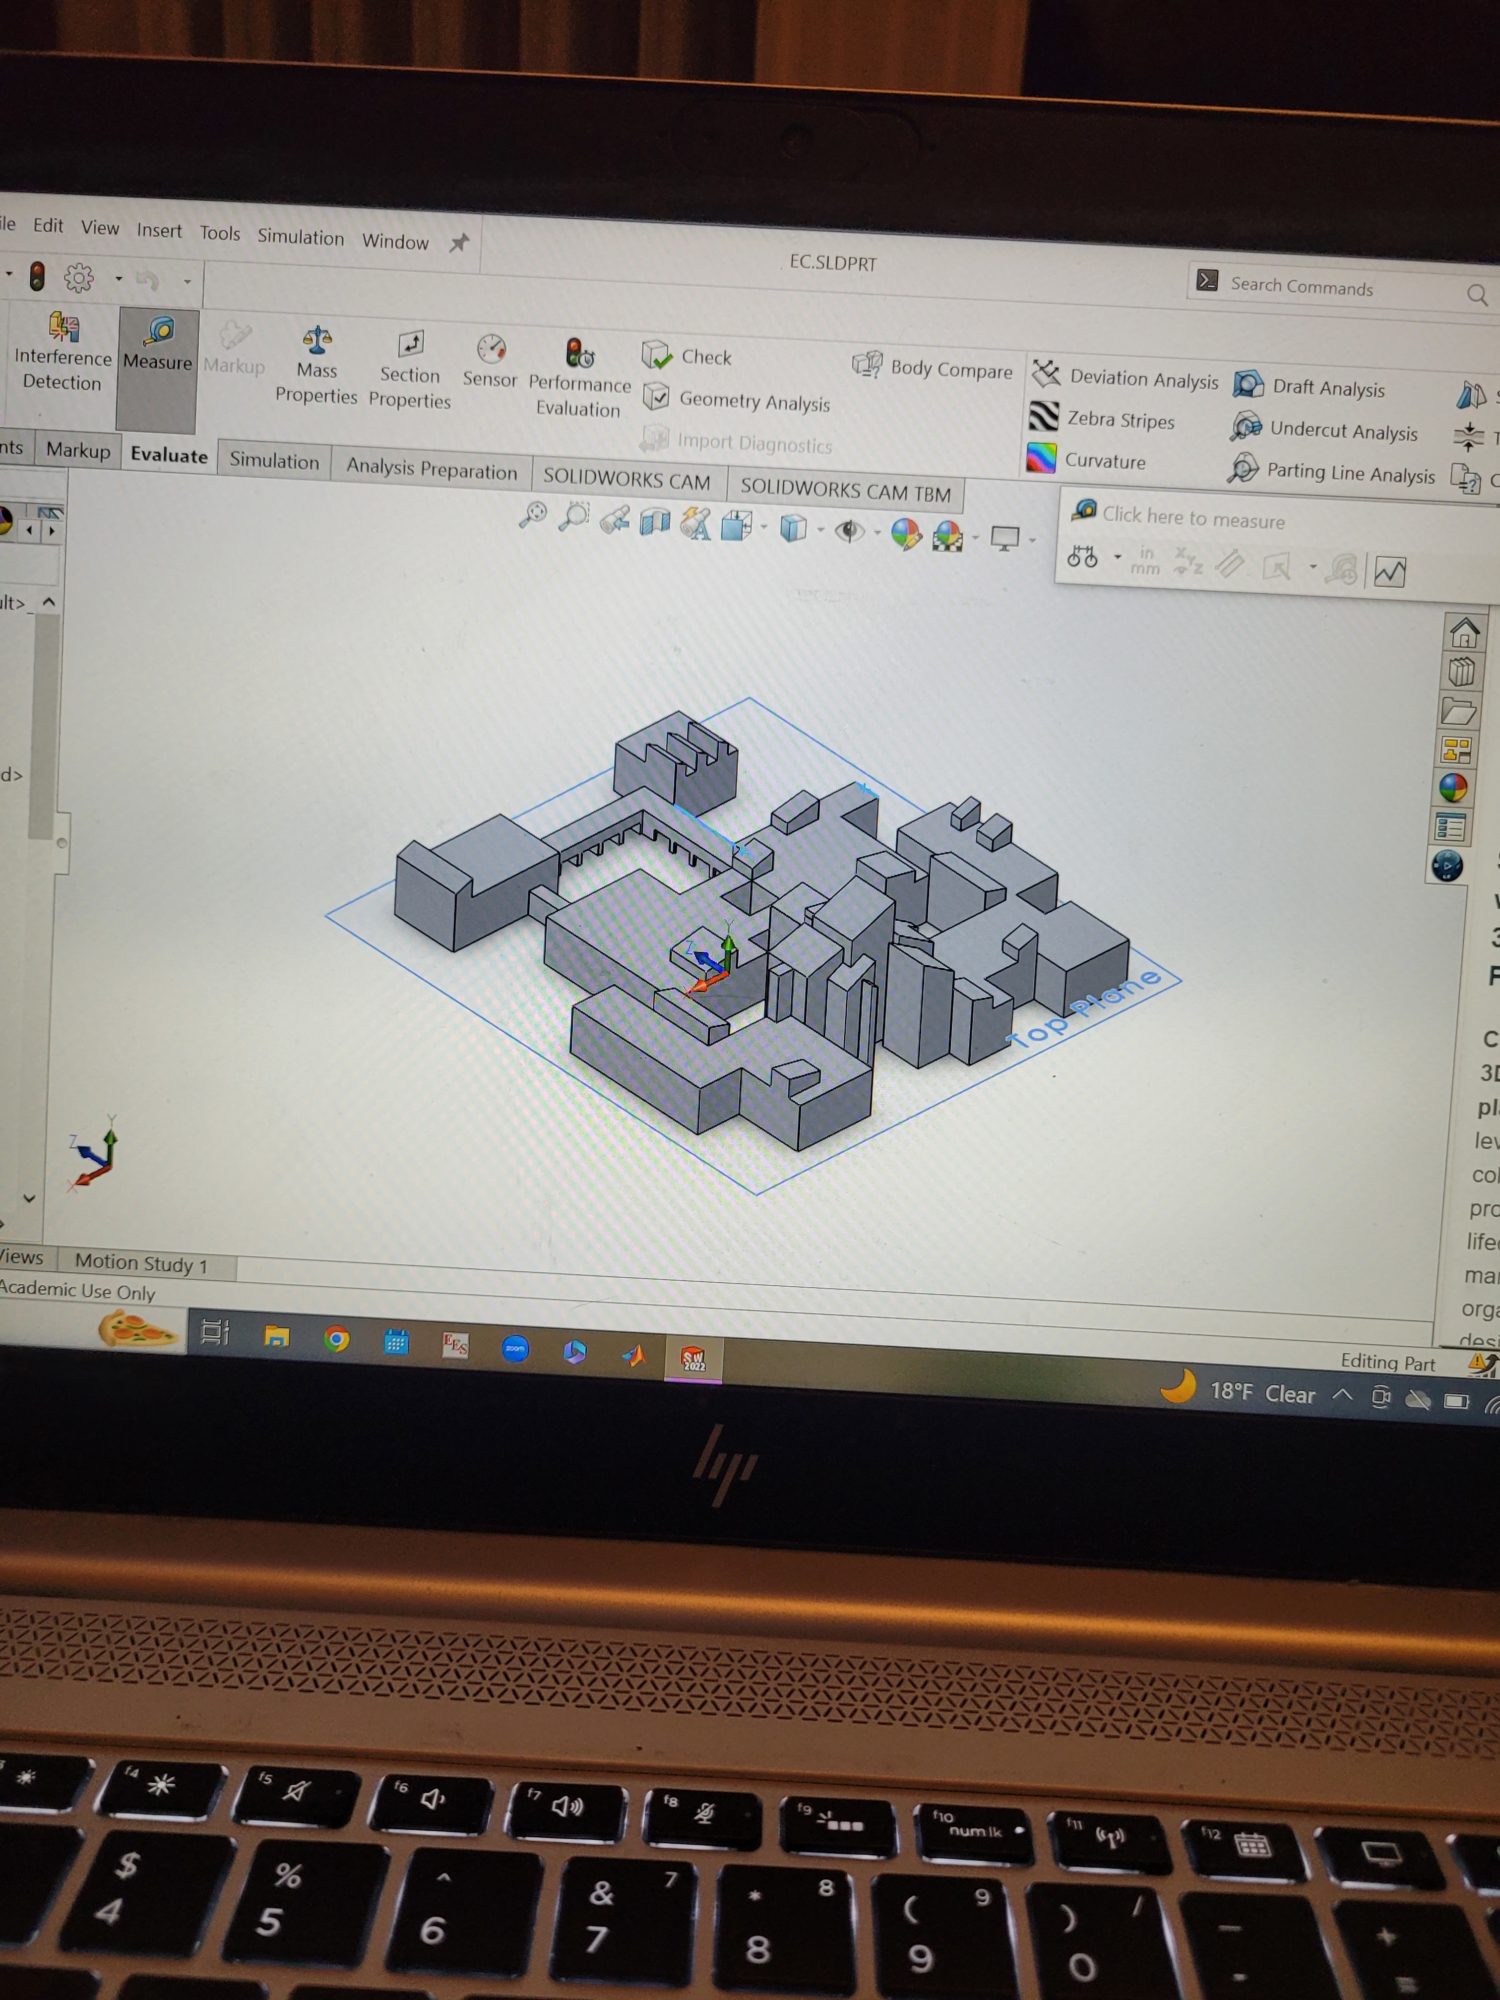Viewport: 1500px width, 2000px height.
Task: Toggle the Measure tool off
Action: (x=157, y=345)
